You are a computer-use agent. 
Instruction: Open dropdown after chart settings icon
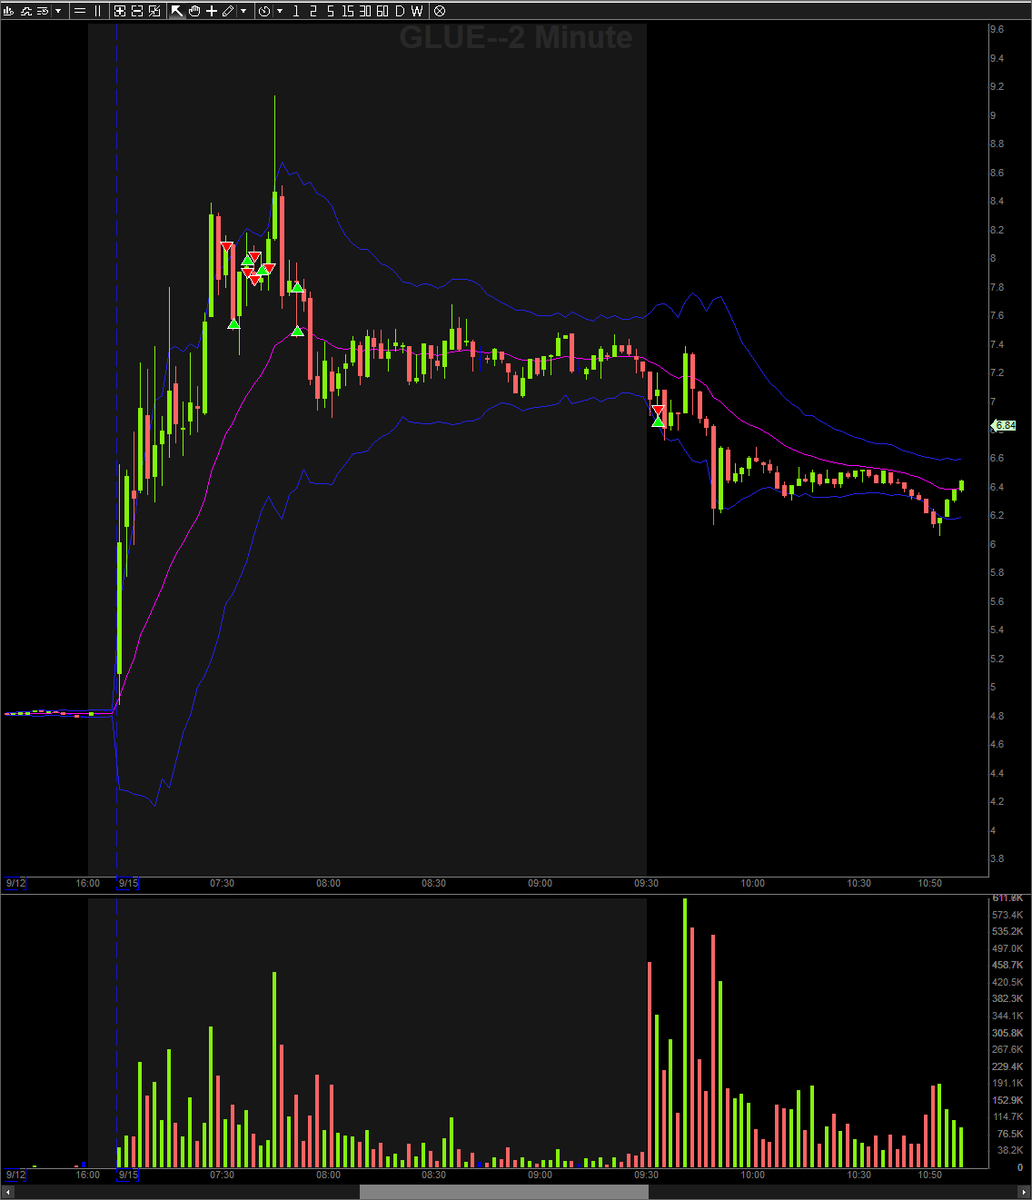(59, 11)
